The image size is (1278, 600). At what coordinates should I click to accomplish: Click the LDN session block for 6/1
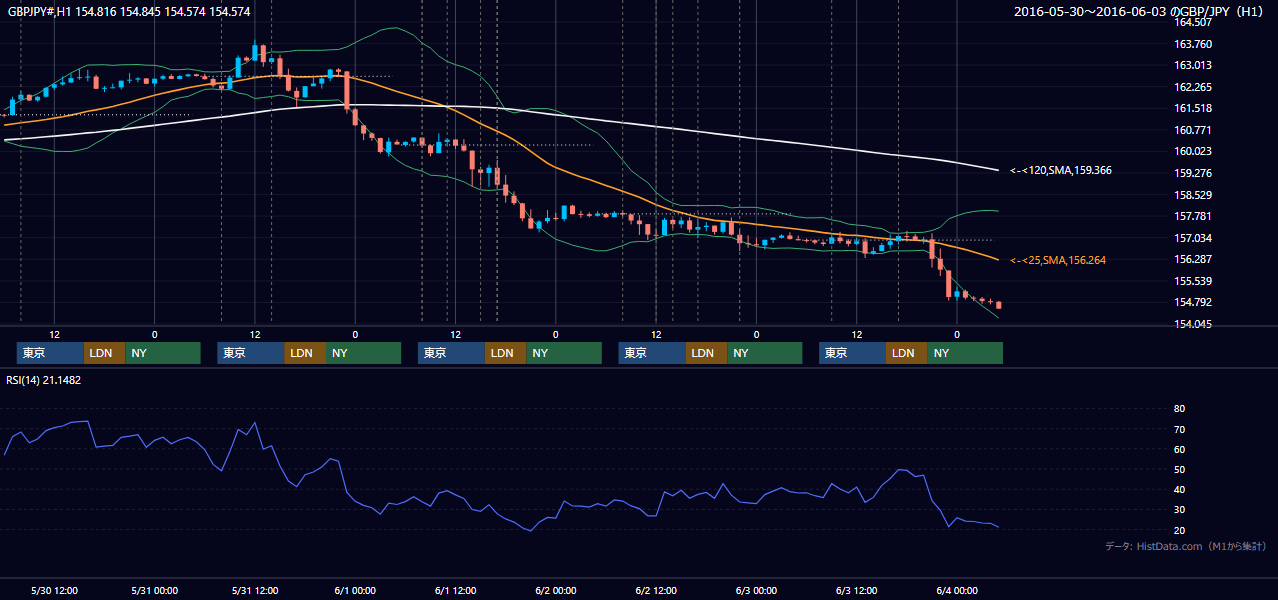click(506, 353)
